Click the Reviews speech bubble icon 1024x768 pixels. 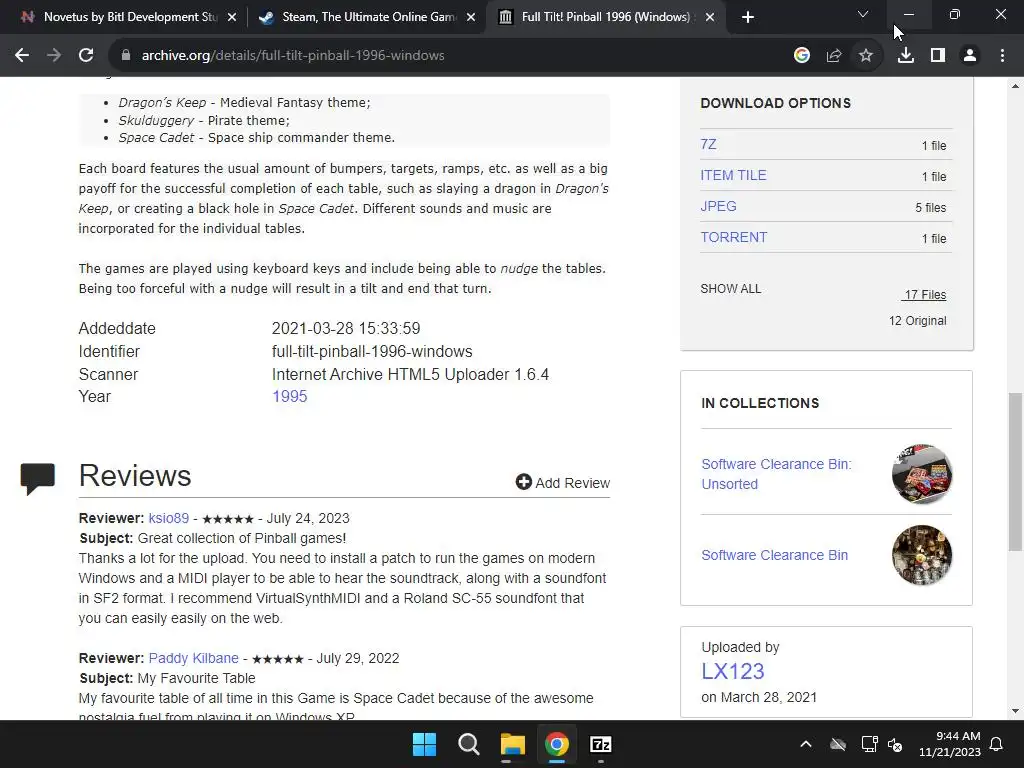coord(37,479)
